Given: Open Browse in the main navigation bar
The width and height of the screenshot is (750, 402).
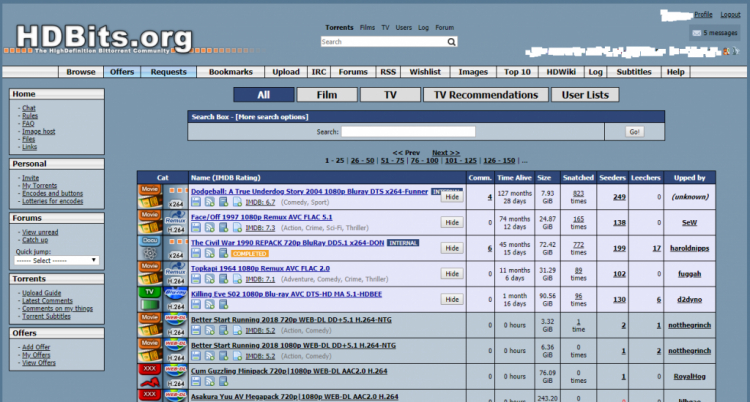Looking at the screenshot, I should [81, 72].
